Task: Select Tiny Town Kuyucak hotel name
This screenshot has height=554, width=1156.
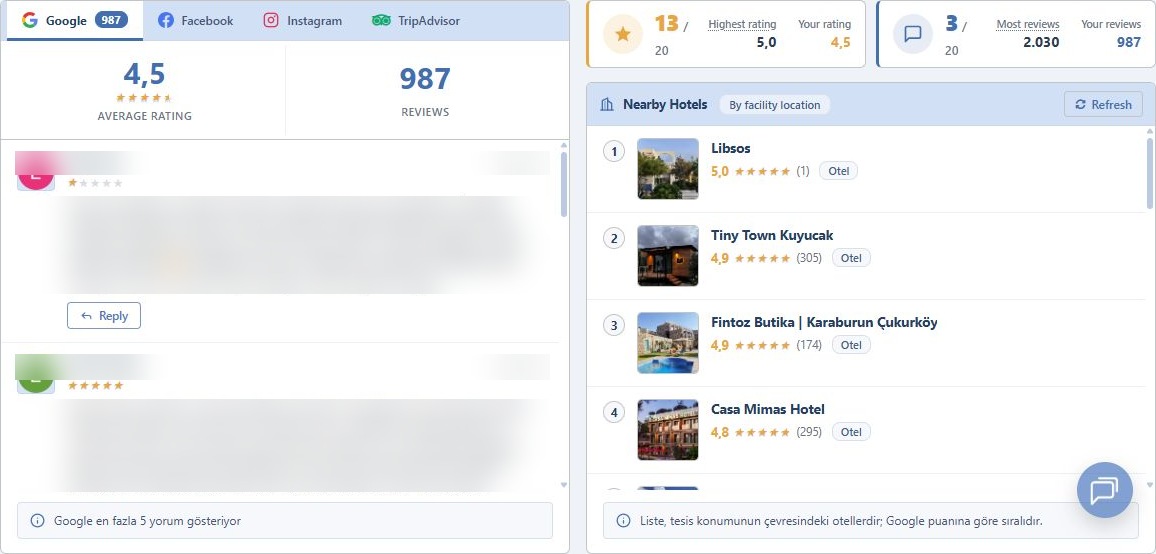Action: pos(772,235)
